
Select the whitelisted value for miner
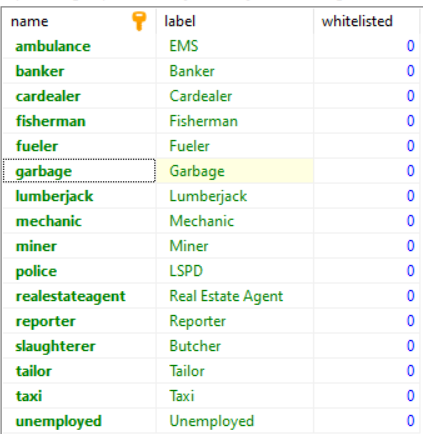click(367, 246)
